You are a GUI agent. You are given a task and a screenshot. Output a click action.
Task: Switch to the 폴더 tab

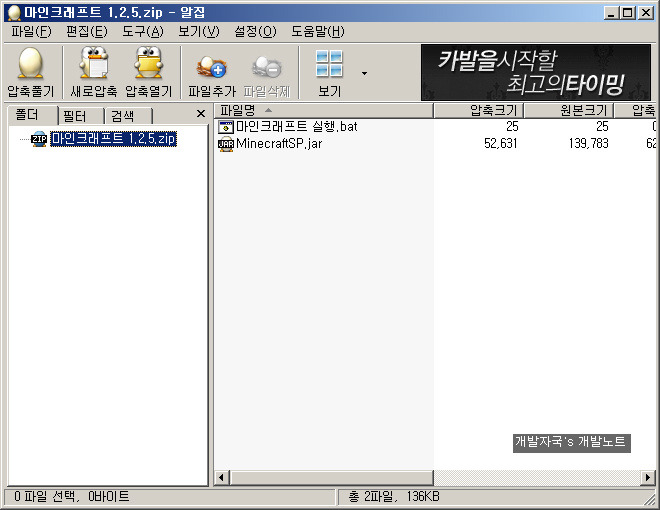coord(33,114)
